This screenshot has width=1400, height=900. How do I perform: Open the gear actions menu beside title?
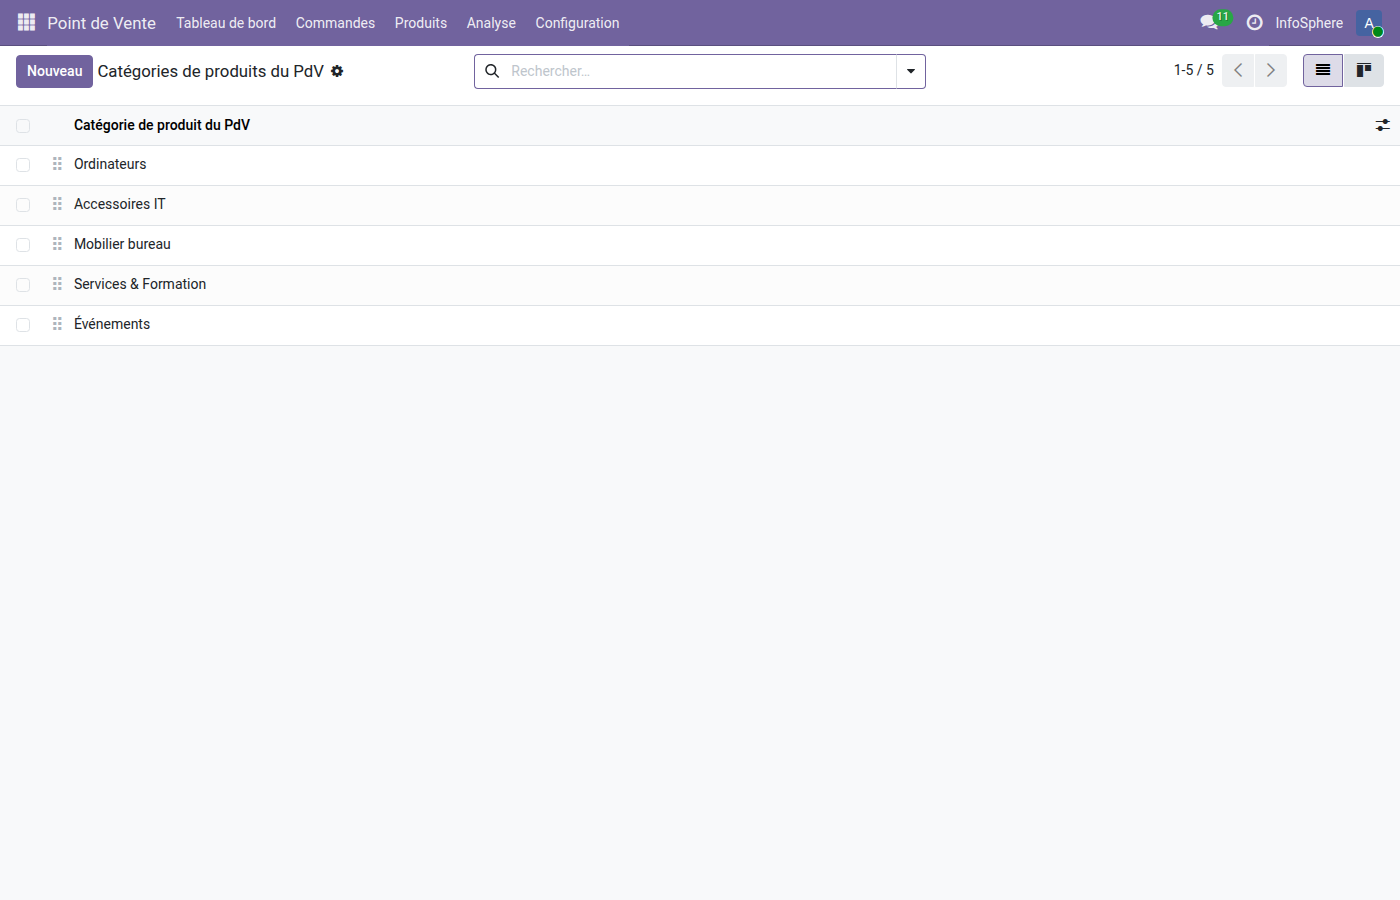(337, 71)
